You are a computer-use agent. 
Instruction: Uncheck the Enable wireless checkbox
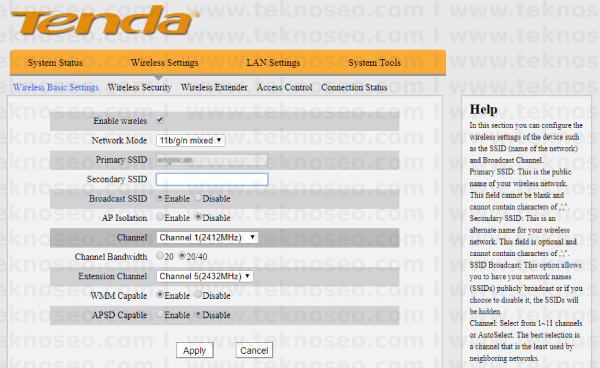pos(160,120)
